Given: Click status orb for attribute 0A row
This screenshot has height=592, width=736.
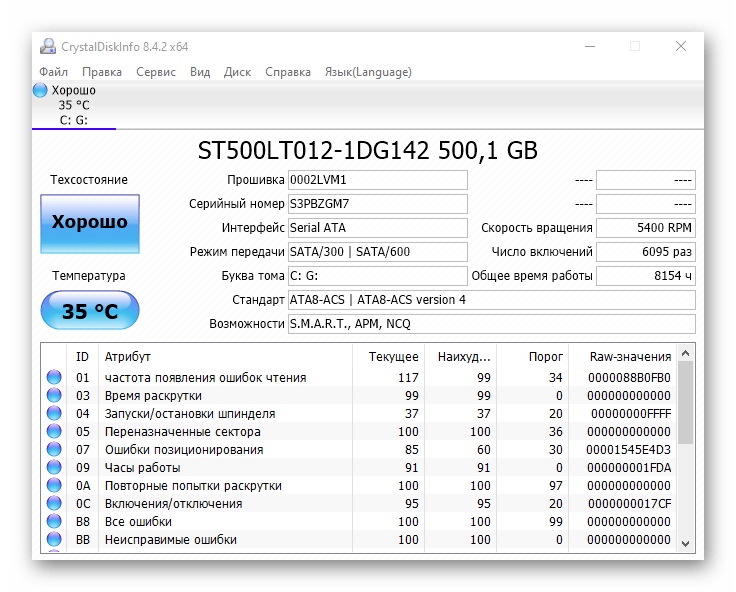Looking at the screenshot, I should (x=54, y=485).
